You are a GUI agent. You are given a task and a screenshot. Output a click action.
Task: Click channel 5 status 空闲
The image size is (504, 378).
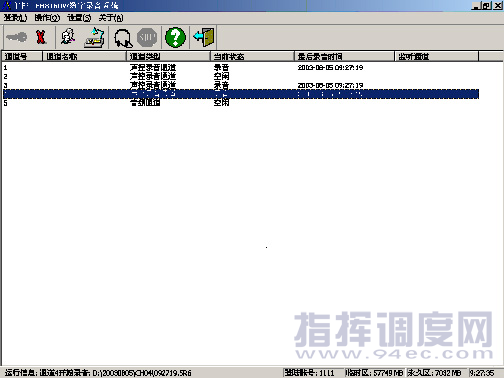221,103
